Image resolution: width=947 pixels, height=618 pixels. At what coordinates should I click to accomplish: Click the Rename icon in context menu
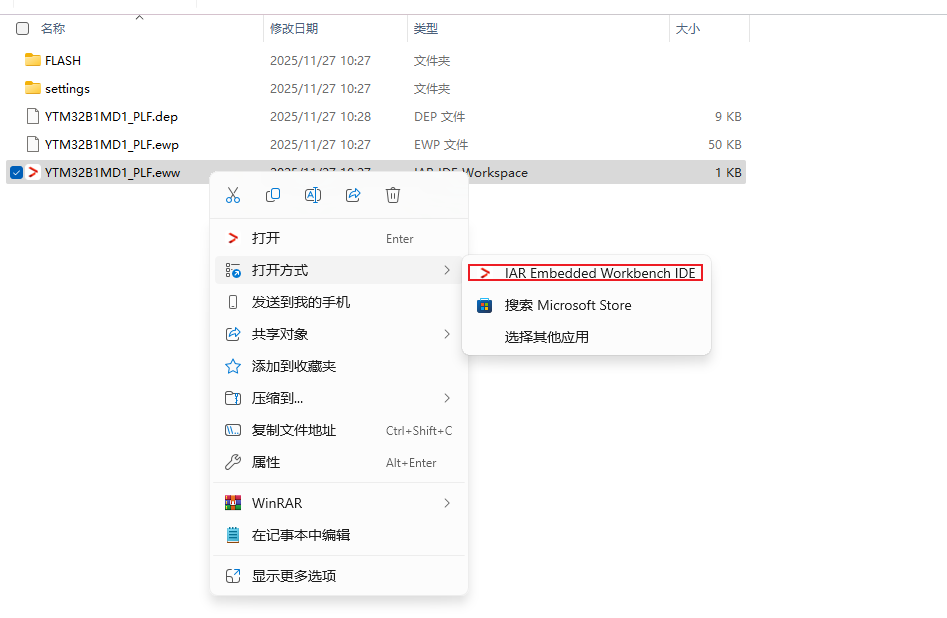tap(313, 196)
